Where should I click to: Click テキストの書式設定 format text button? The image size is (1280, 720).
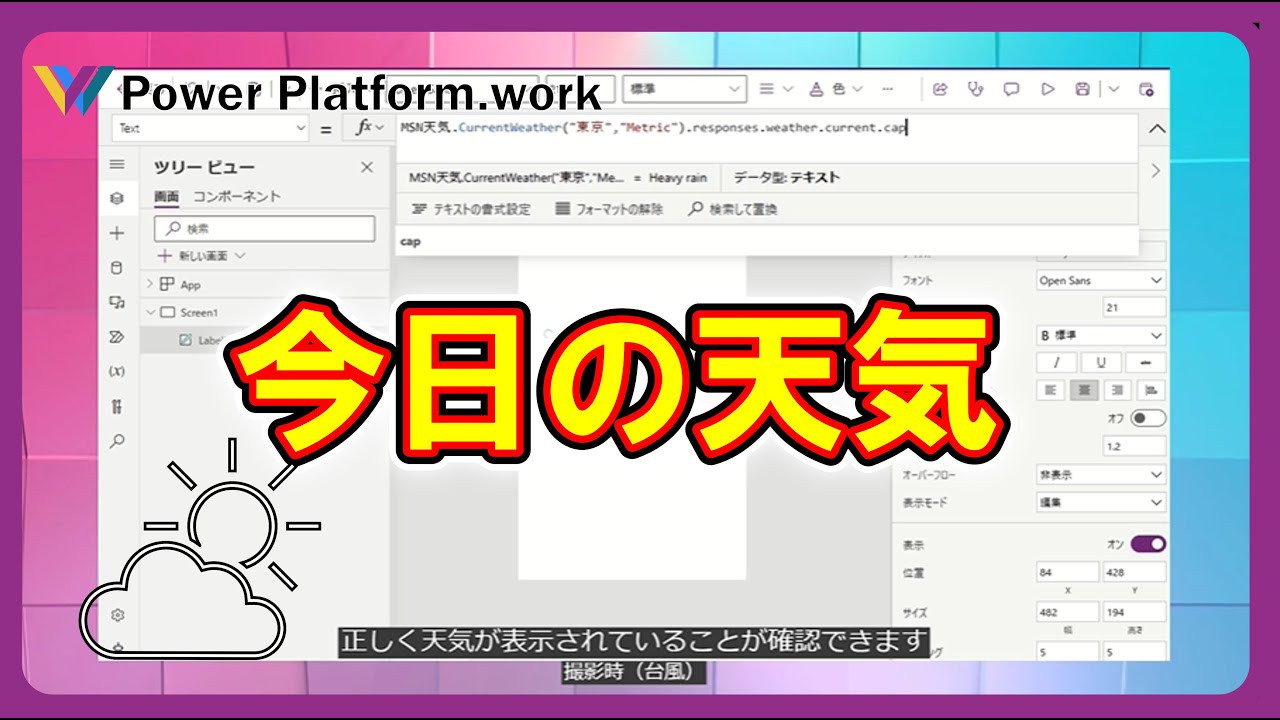[471, 209]
